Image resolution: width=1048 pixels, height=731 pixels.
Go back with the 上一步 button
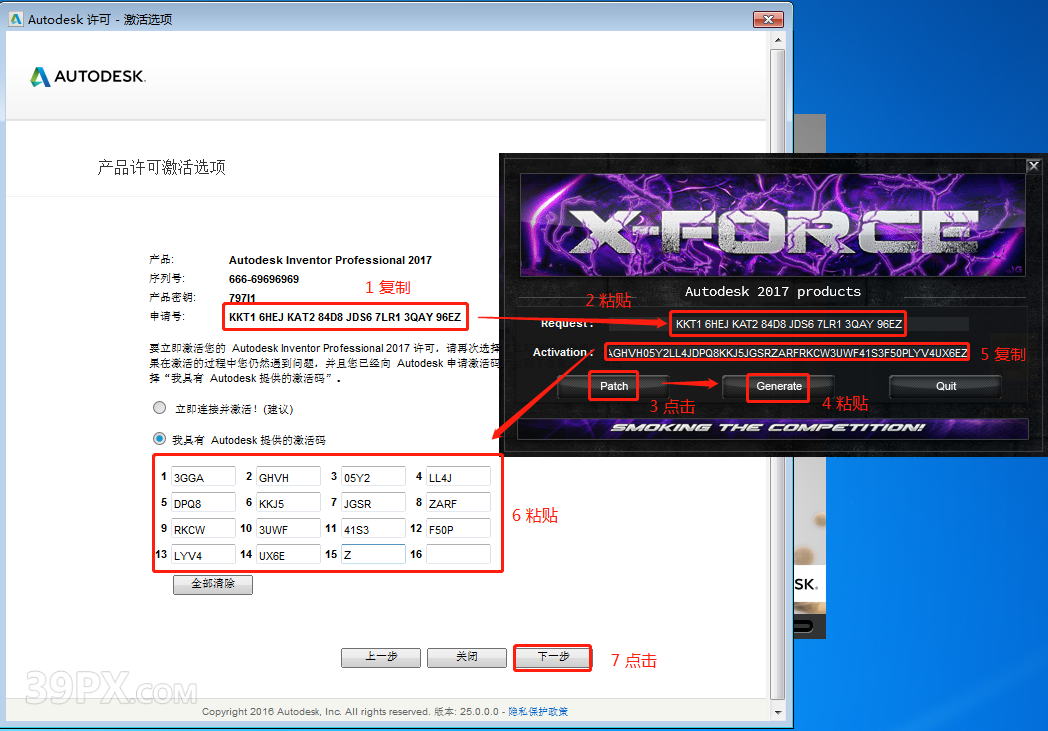tap(381, 657)
